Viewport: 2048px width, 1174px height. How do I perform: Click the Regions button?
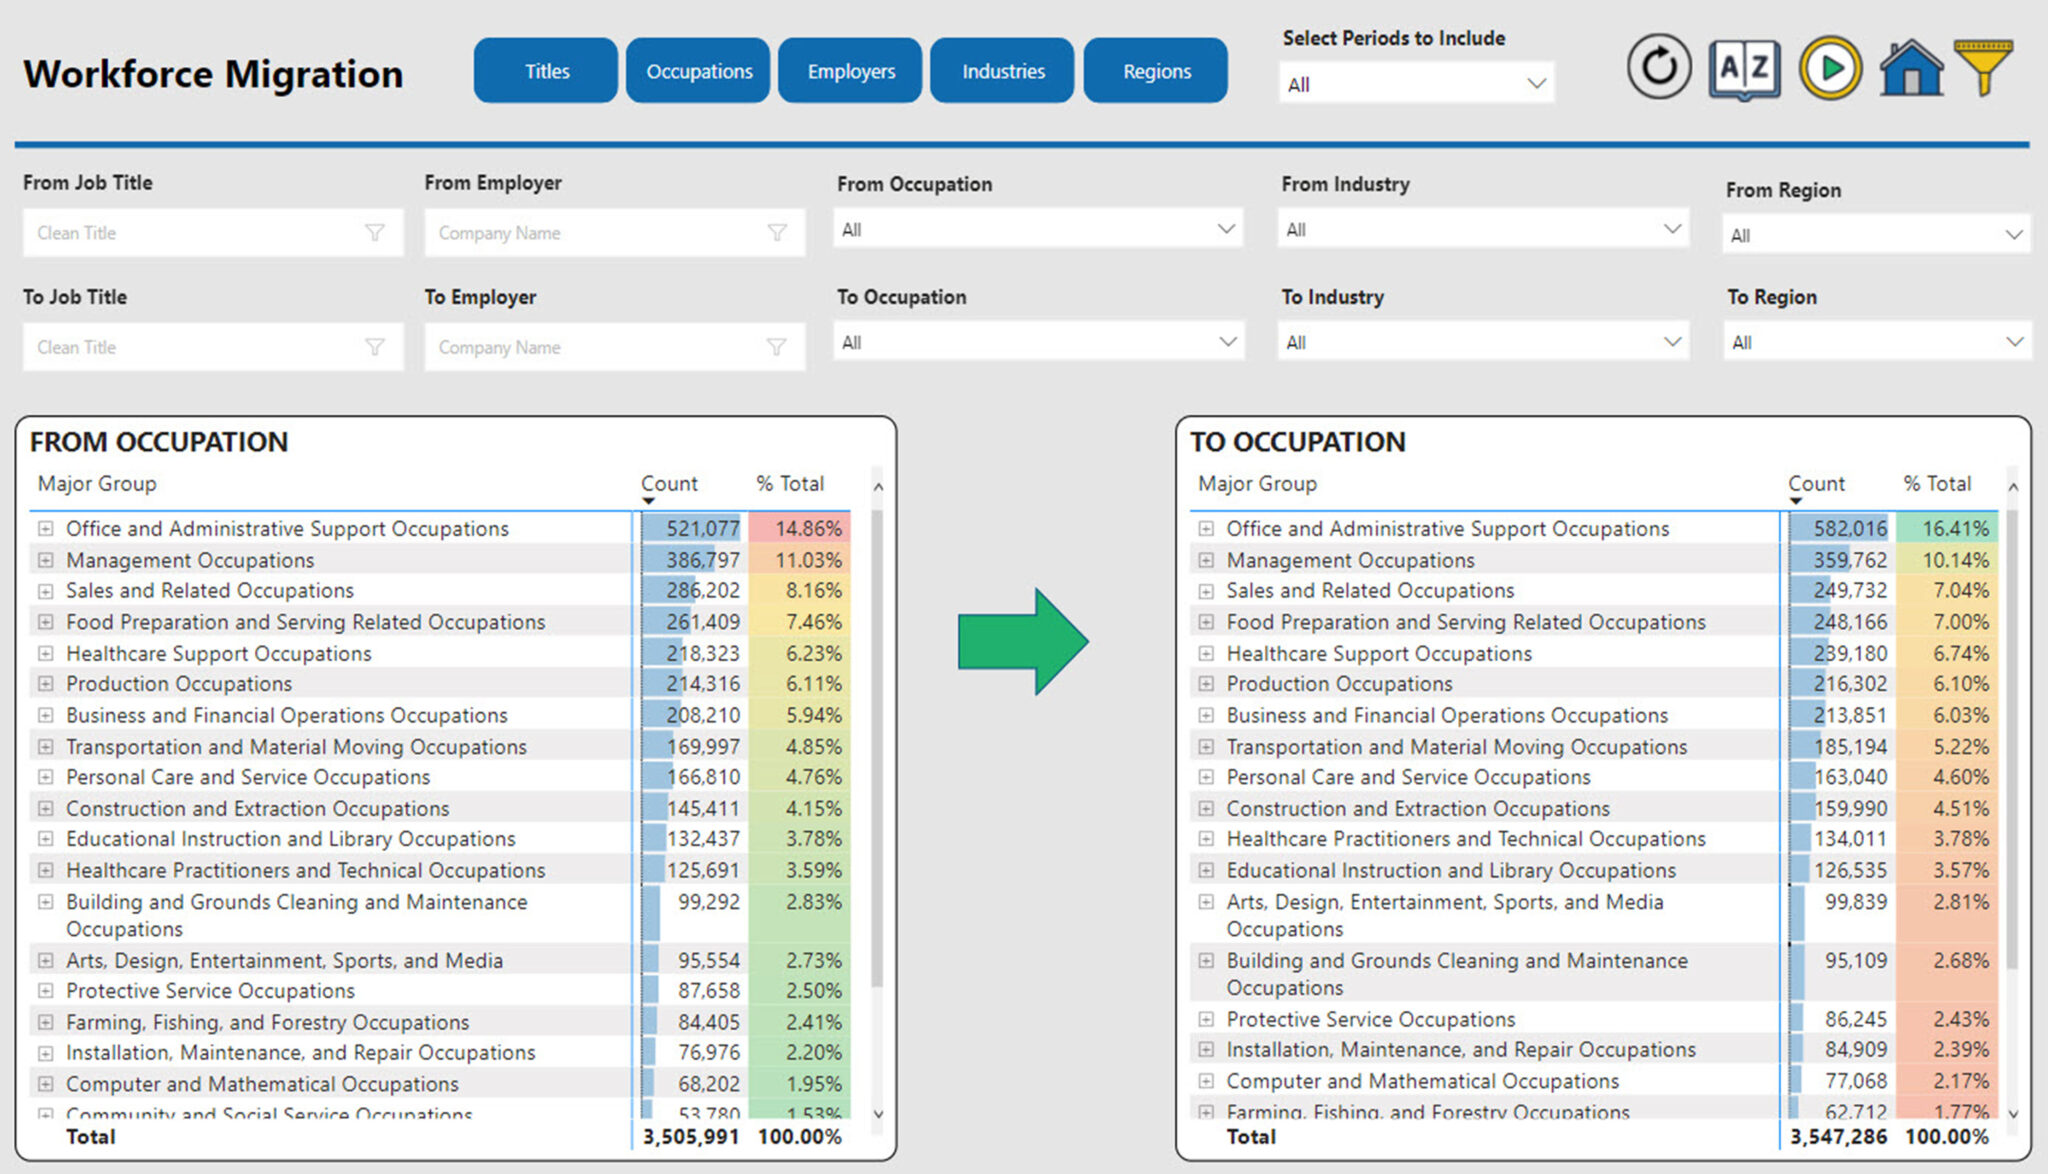(1156, 70)
